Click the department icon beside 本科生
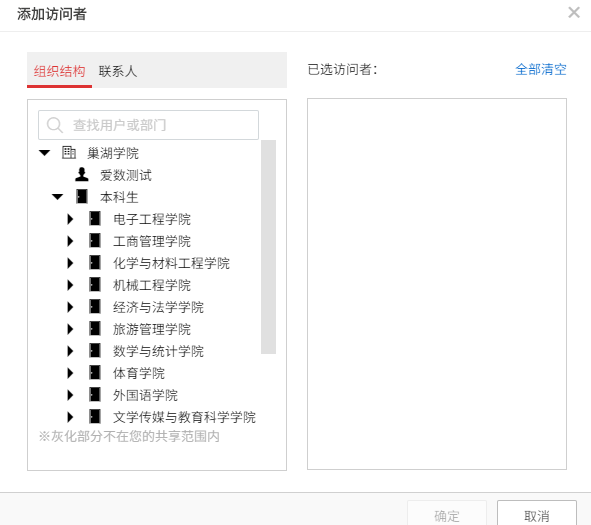This screenshot has height=525, width=591. (x=82, y=196)
